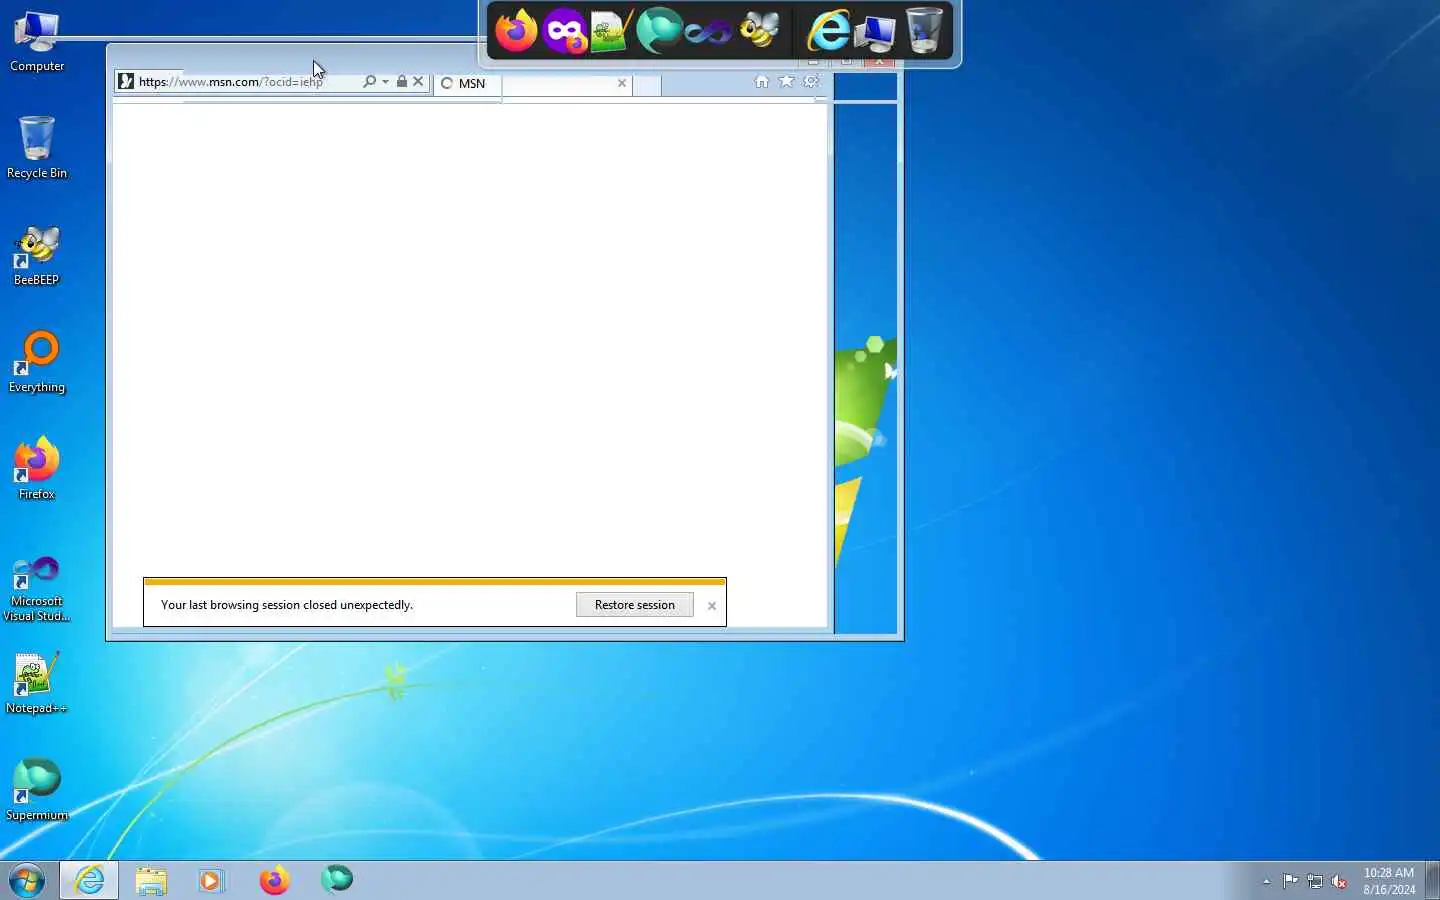Show hidden system tray icons
Viewport: 1440px width, 900px height.
[1266, 881]
